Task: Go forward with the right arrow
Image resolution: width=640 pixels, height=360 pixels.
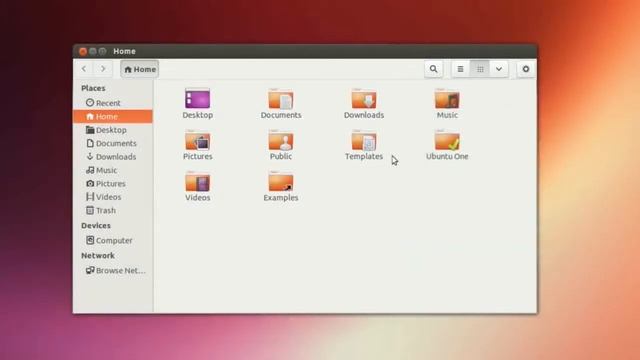Action: pyautogui.click(x=103, y=69)
